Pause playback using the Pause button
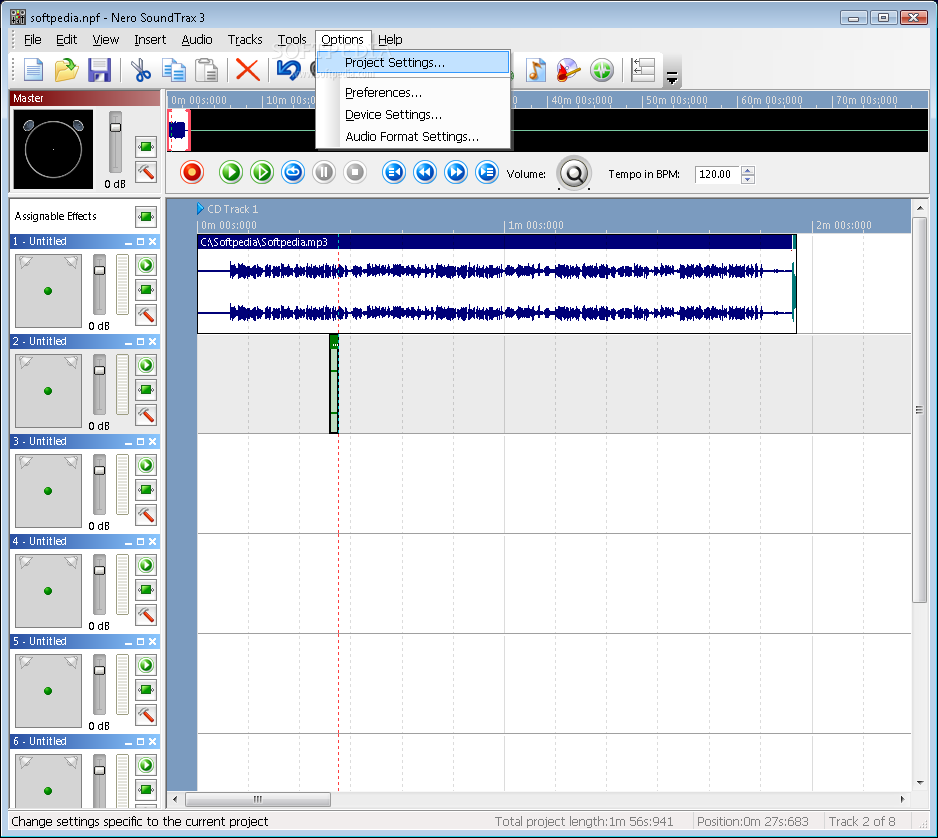This screenshot has height=838, width=938. coord(324,172)
